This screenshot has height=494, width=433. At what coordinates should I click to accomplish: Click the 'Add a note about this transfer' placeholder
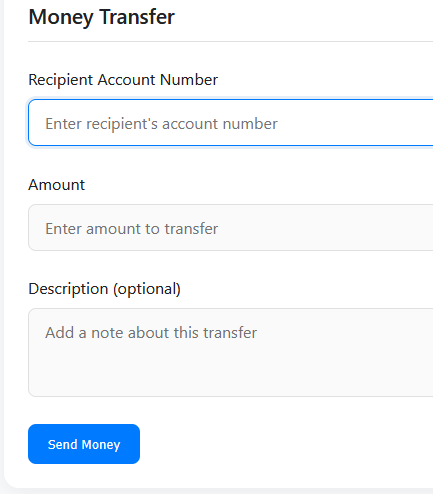pos(151,333)
